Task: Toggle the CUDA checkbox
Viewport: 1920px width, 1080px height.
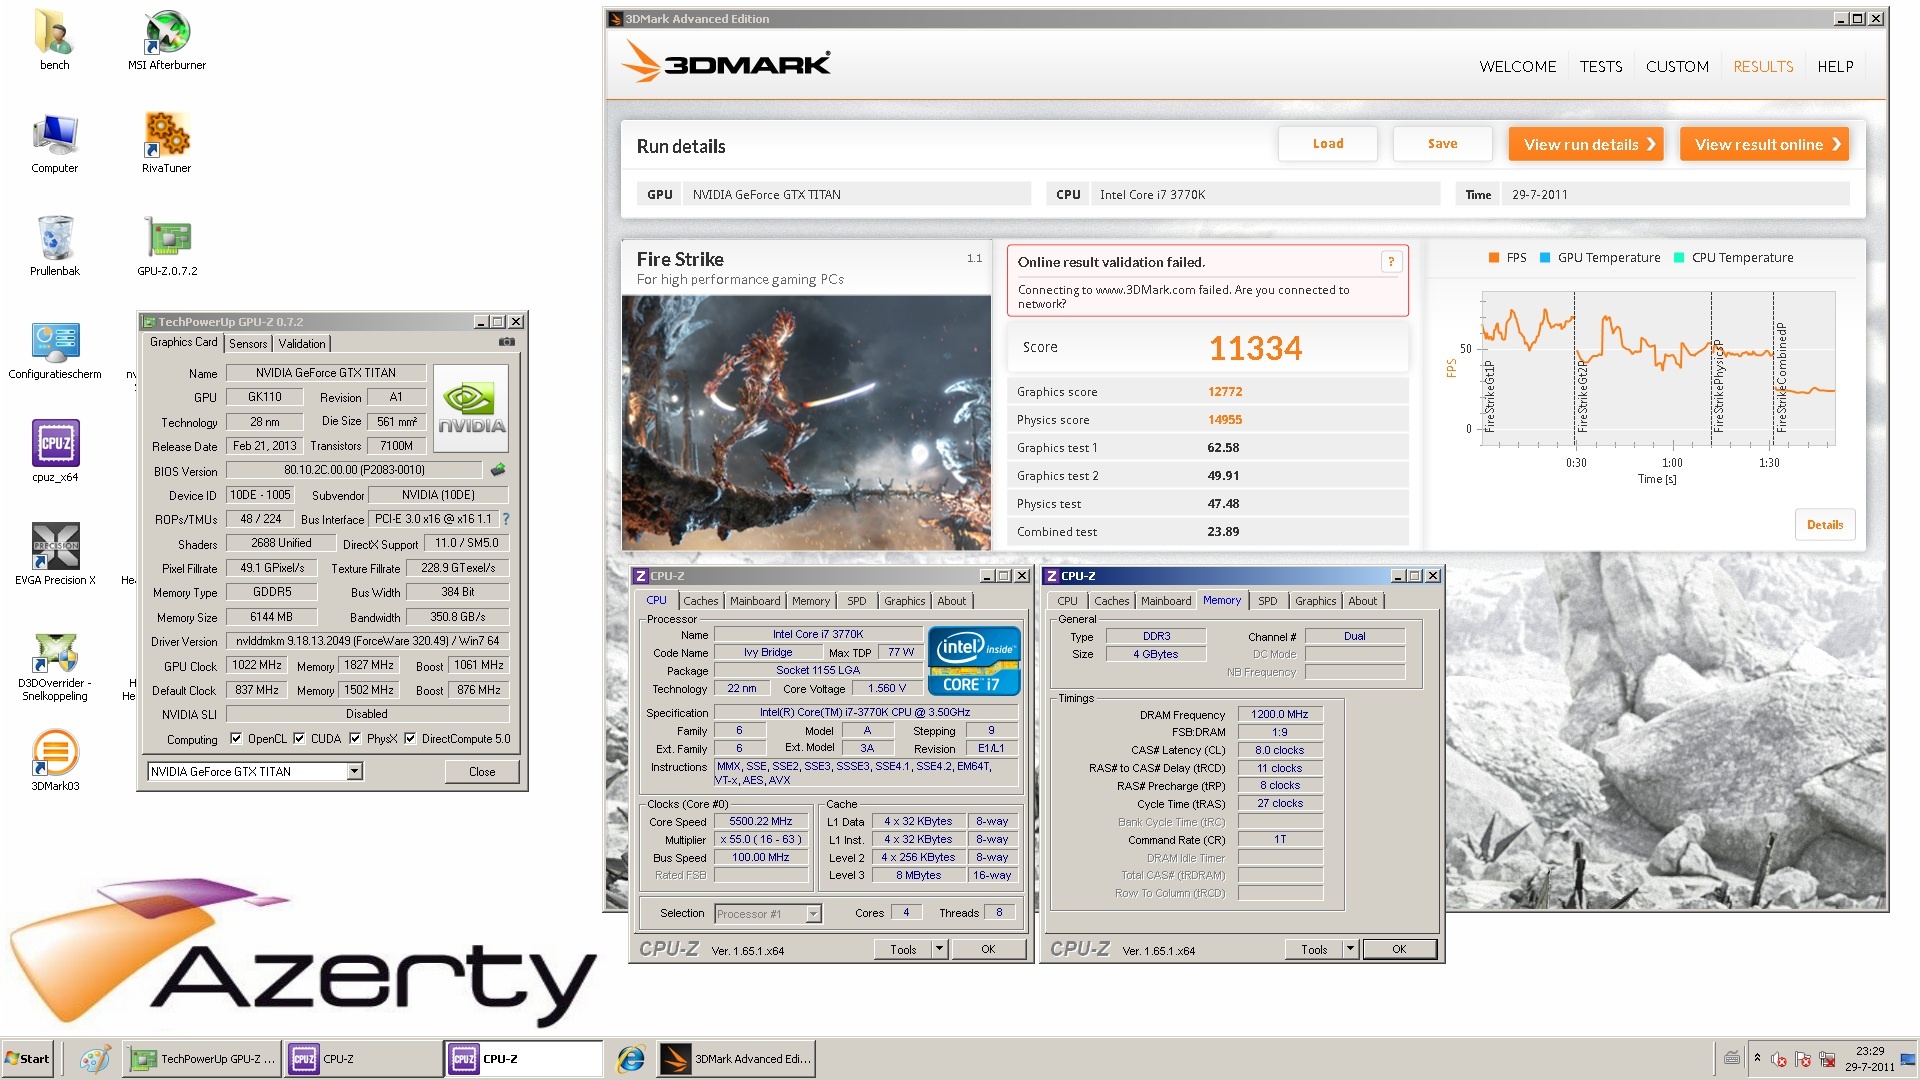Action: (299, 739)
